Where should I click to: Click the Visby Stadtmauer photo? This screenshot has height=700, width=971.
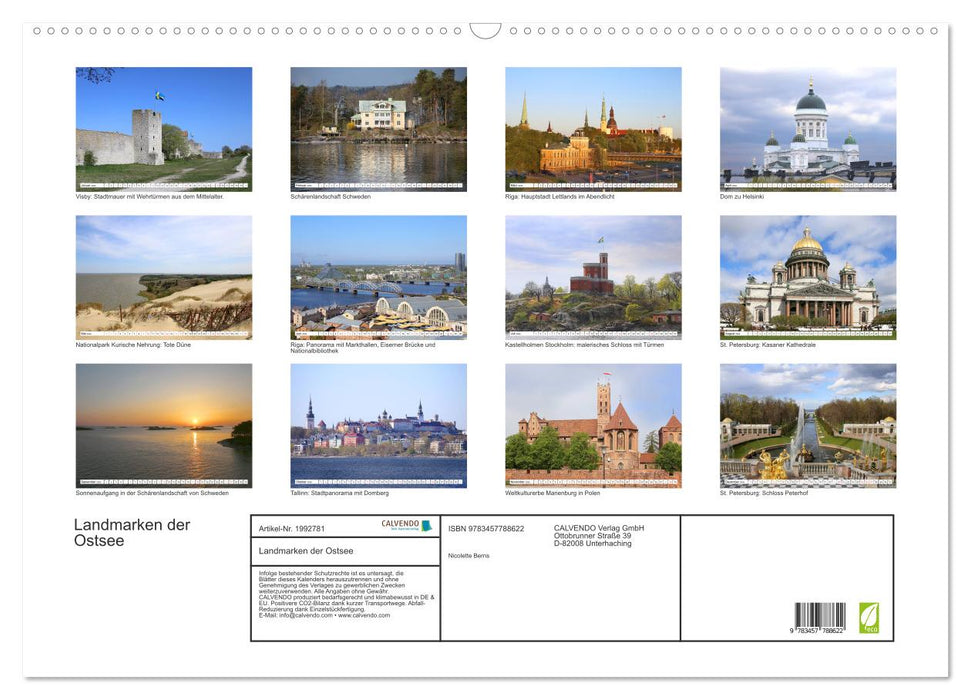click(x=164, y=128)
